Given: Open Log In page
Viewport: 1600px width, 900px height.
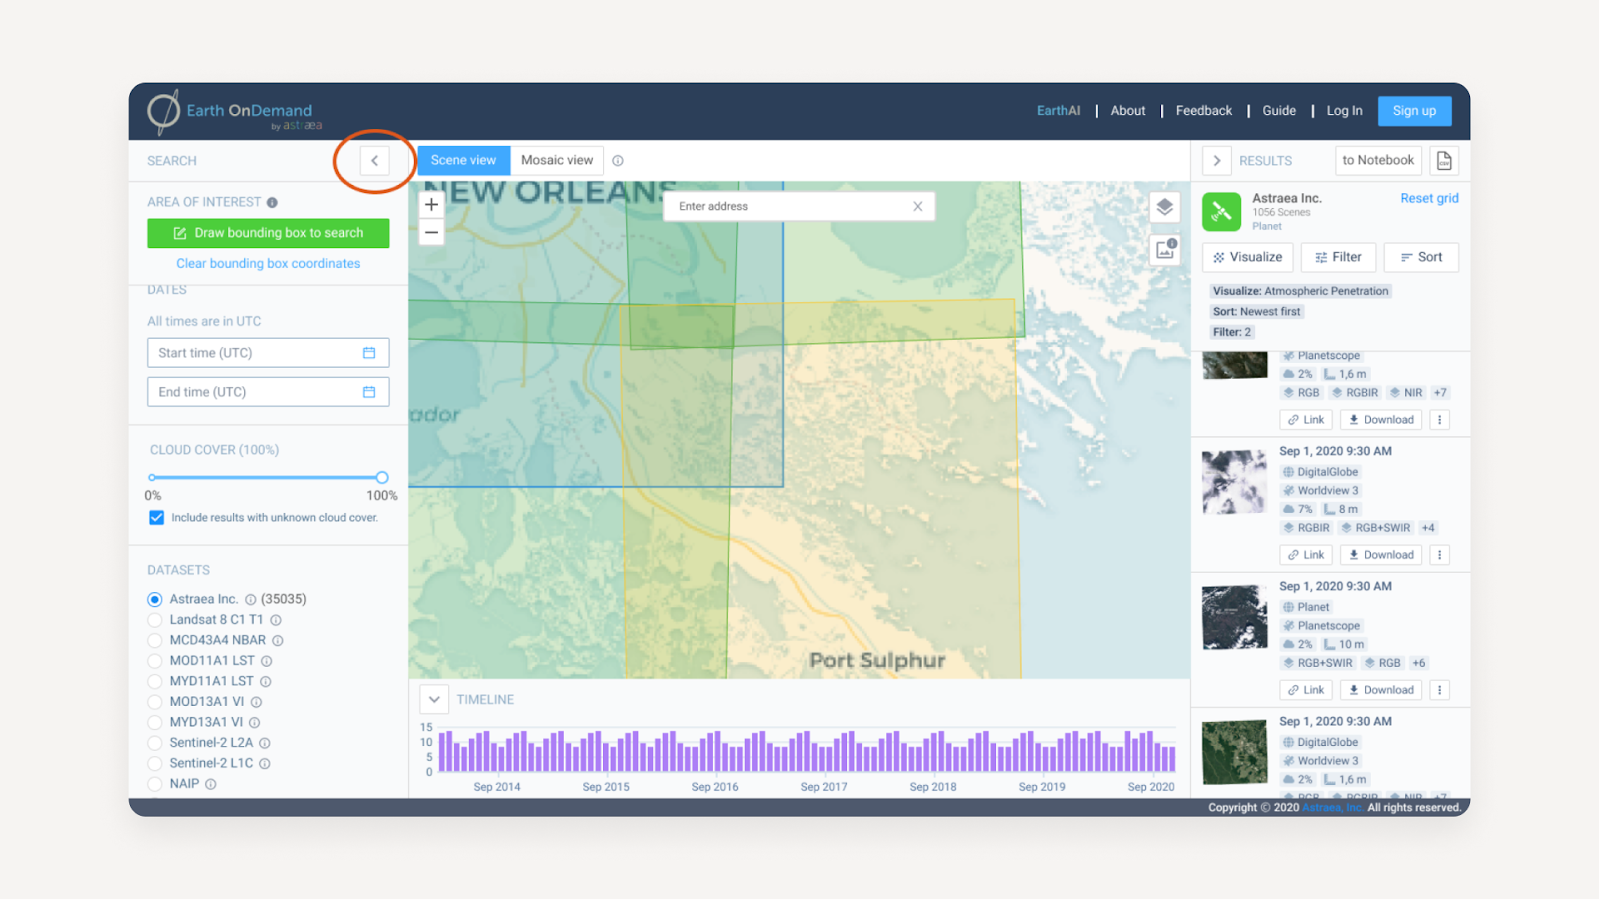Looking at the screenshot, I should tap(1344, 111).
